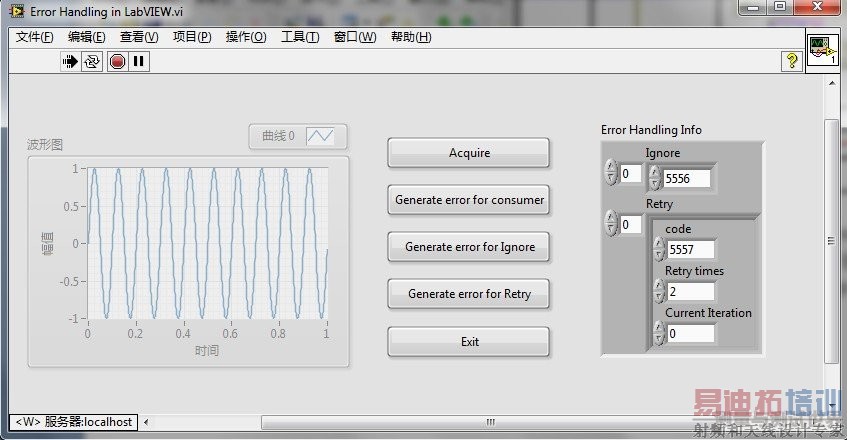Click the code 5557 stepper arrows
This screenshot has height=440, width=847.
(659, 249)
